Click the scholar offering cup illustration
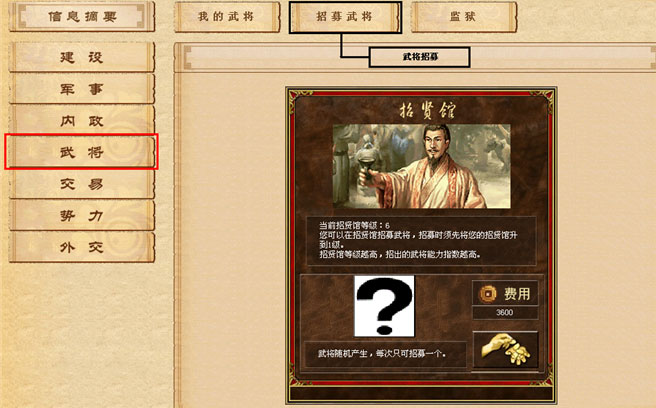 point(422,166)
